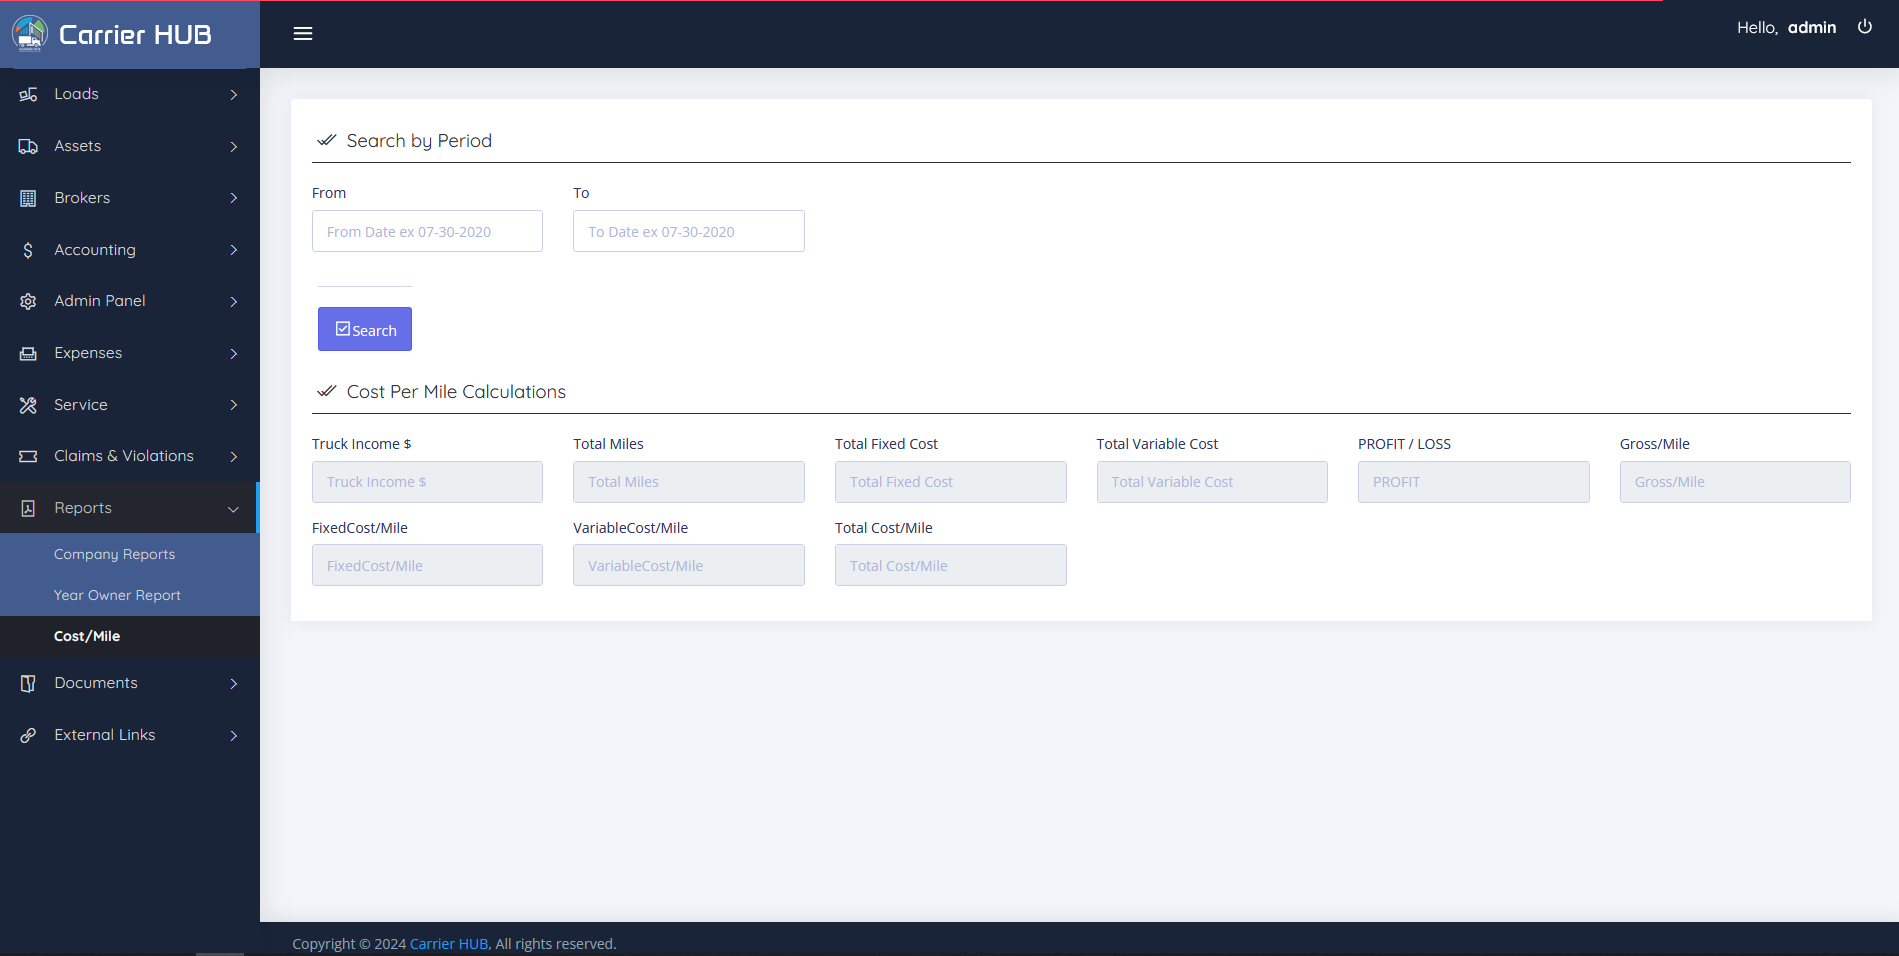Click the External Links chain icon
Viewport: 1899px width, 956px height.
click(x=28, y=735)
